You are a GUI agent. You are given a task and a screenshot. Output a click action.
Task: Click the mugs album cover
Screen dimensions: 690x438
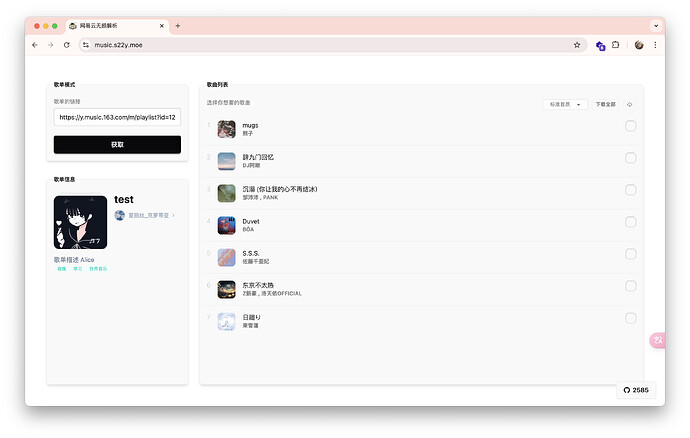tap(226, 129)
